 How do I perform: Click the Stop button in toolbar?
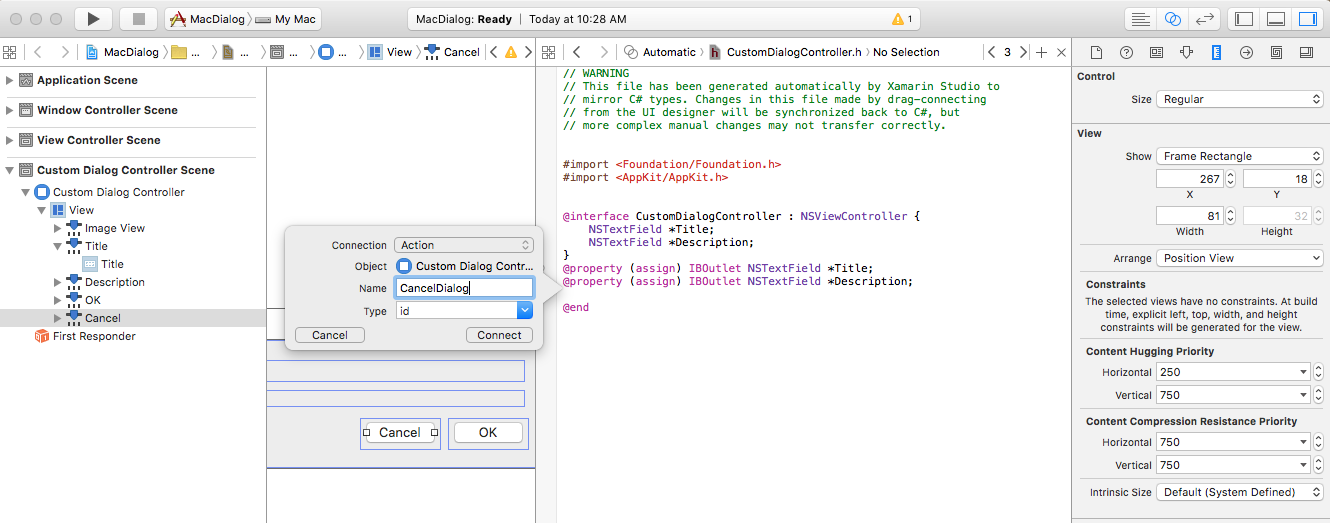coord(137,19)
